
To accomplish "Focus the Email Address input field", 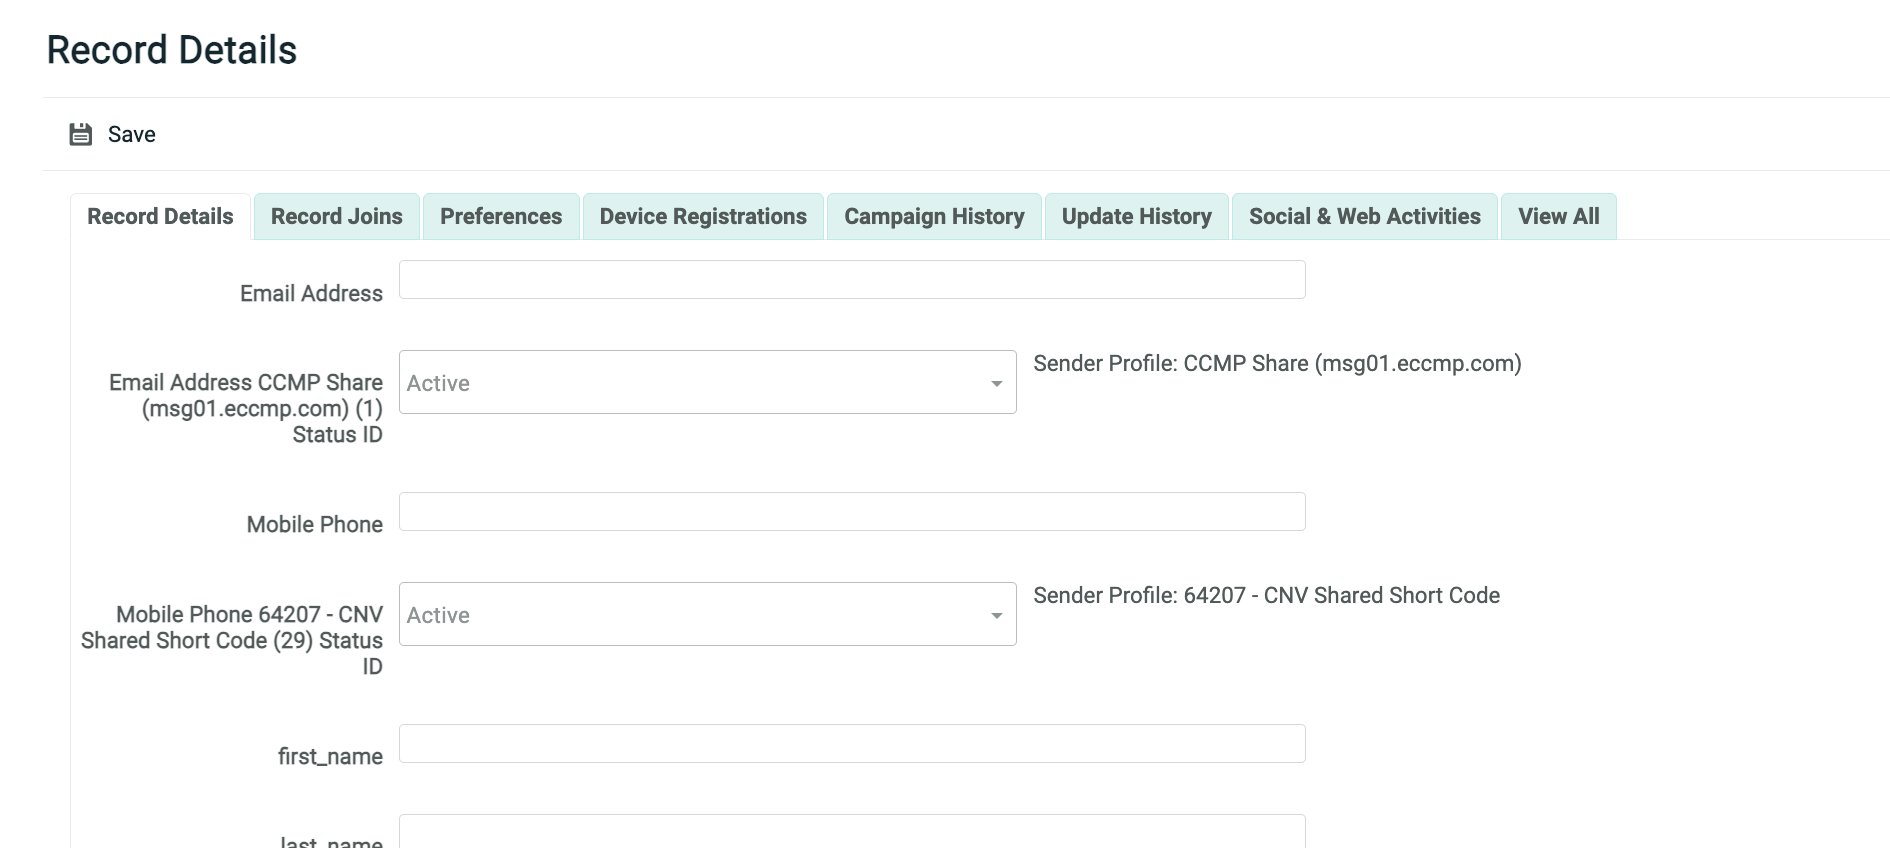I will pos(851,280).
